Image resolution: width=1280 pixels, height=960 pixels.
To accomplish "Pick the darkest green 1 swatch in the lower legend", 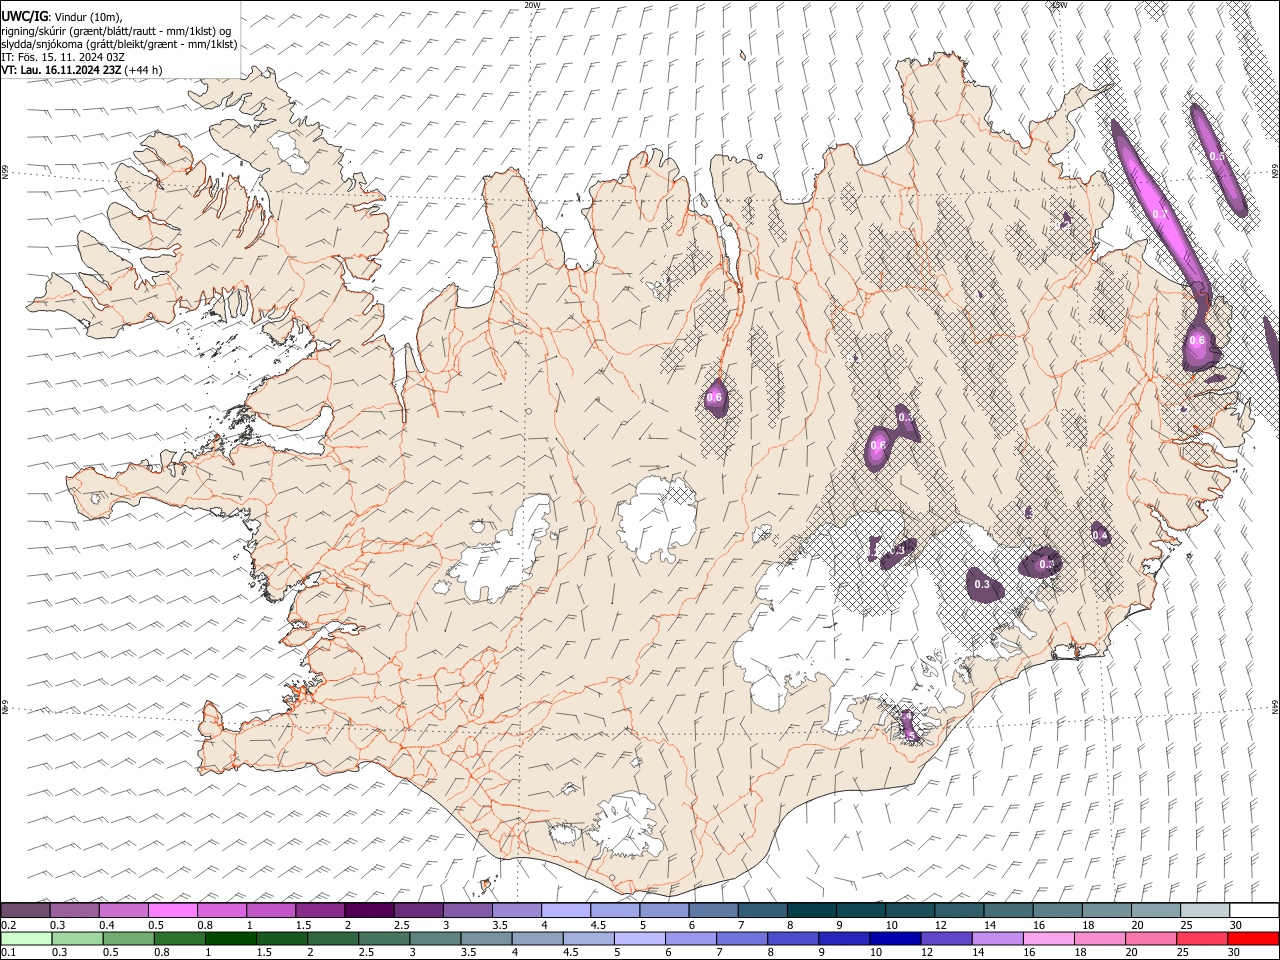I will point(231,939).
